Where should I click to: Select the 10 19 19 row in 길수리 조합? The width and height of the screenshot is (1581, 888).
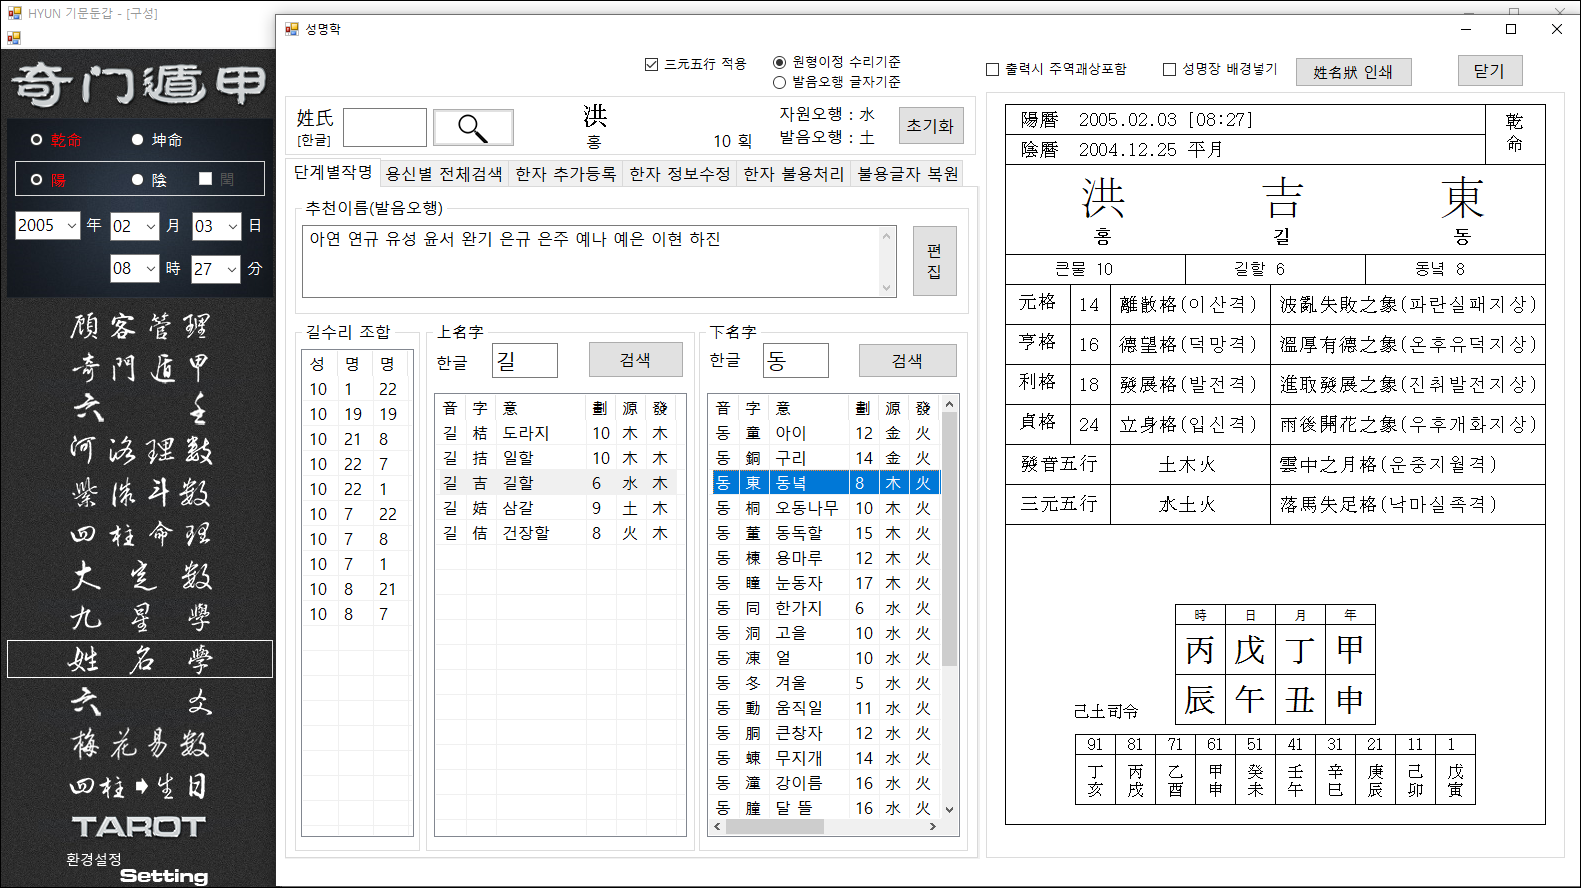coord(356,414)
